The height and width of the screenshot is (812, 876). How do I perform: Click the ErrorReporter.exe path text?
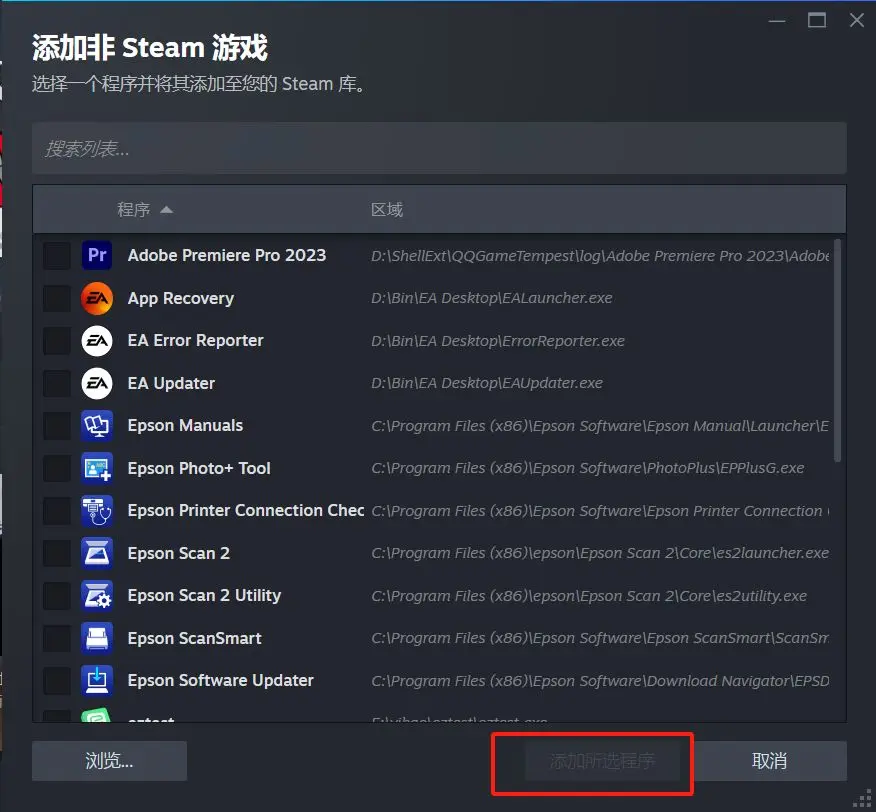[x=498, y=341]
